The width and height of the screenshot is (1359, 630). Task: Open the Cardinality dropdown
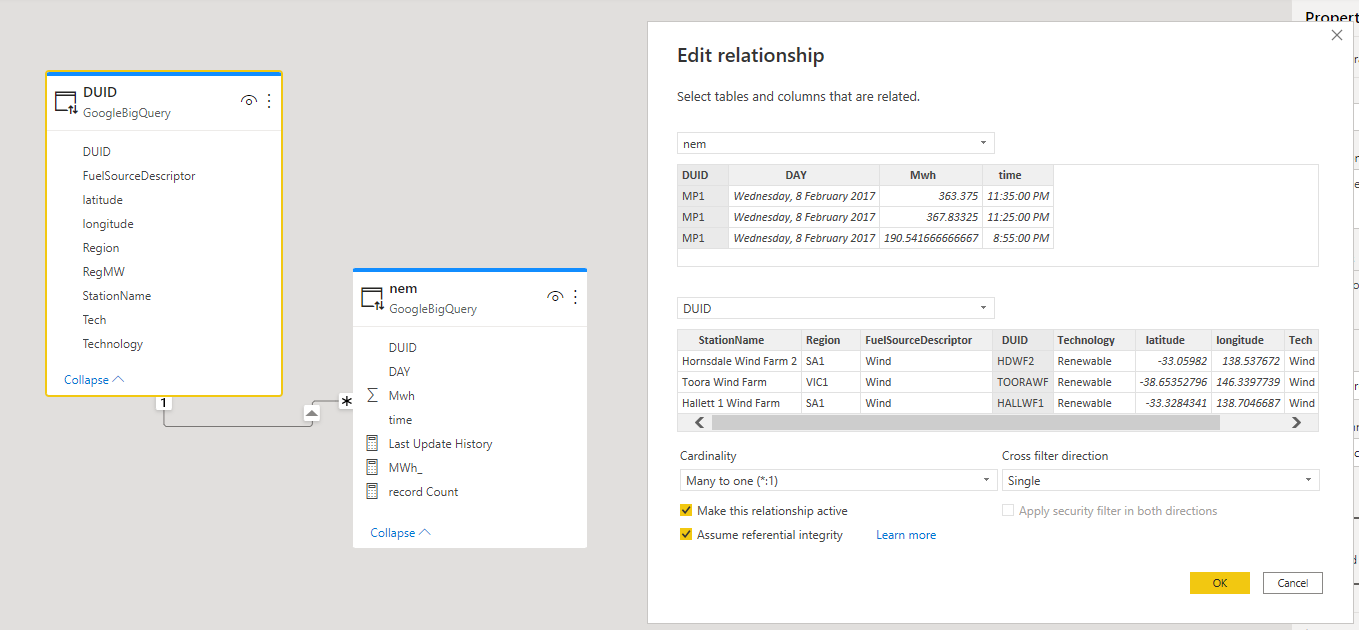(836, 481)
